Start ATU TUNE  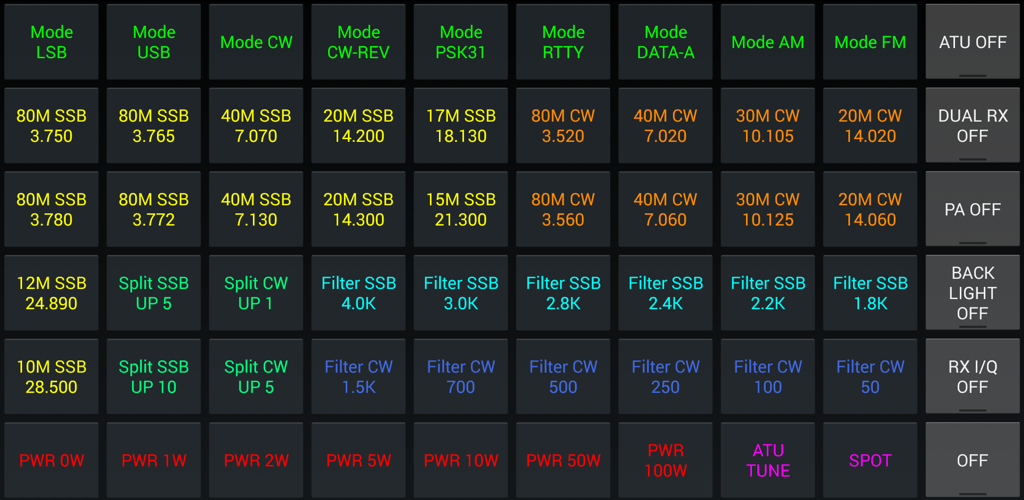[768, 460]
